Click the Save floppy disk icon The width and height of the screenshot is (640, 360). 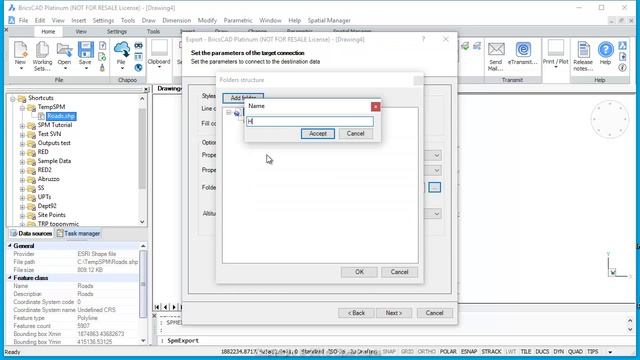85,50
